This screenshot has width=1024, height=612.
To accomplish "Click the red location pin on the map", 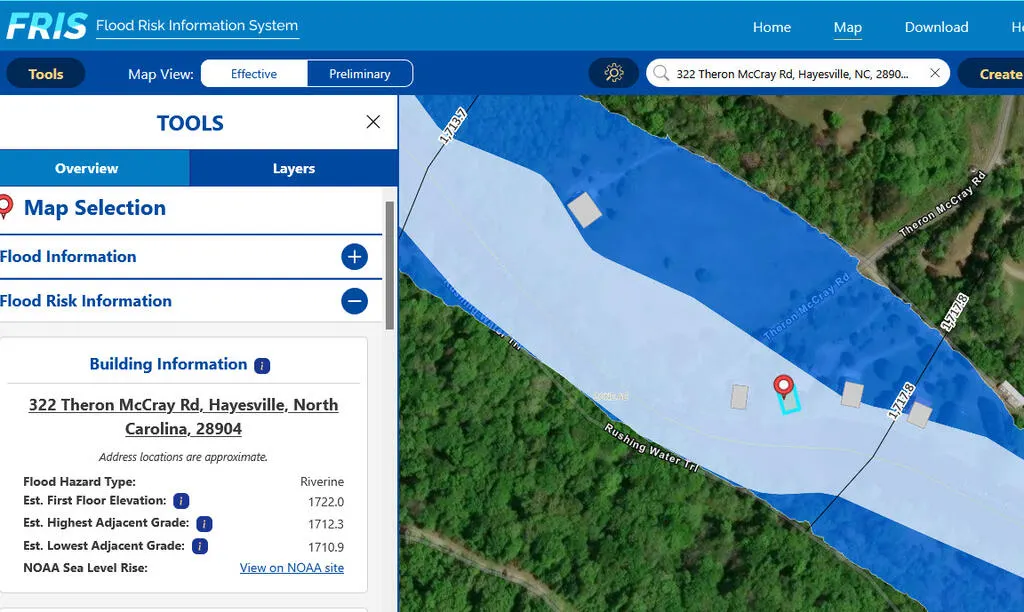I will 783,385.
